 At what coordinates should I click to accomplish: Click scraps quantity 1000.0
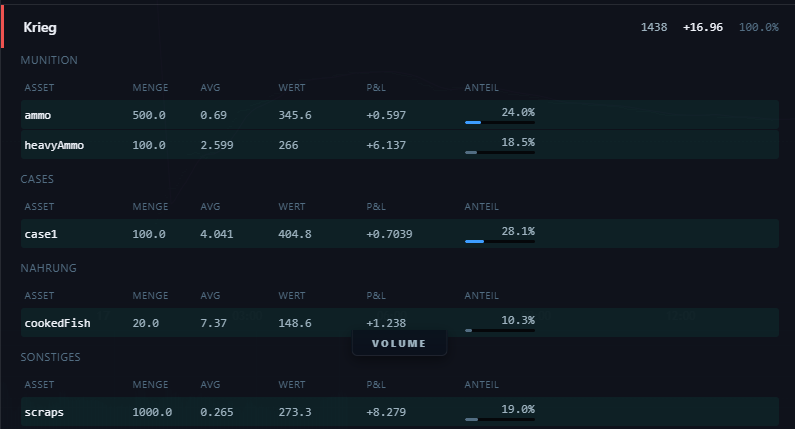click(x=152, y=412)
